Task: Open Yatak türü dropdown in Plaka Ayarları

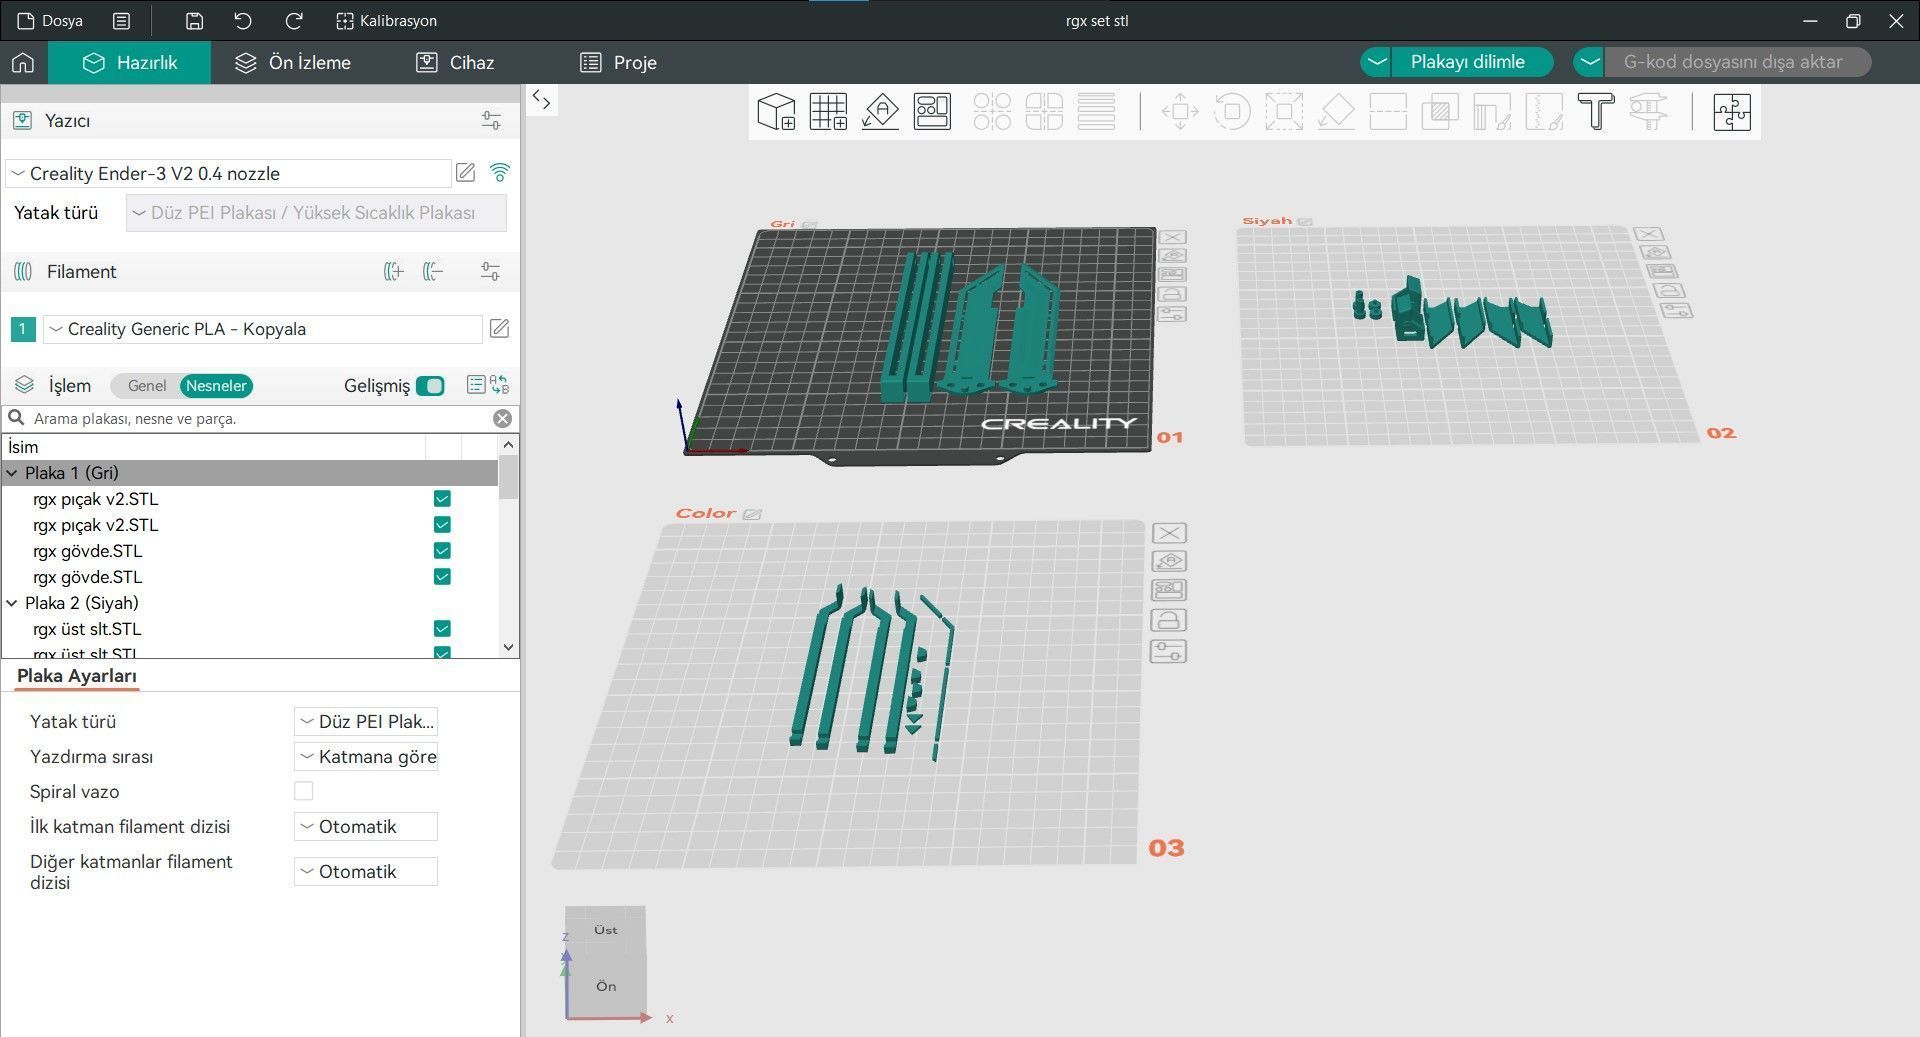Action: coord(366,721)
